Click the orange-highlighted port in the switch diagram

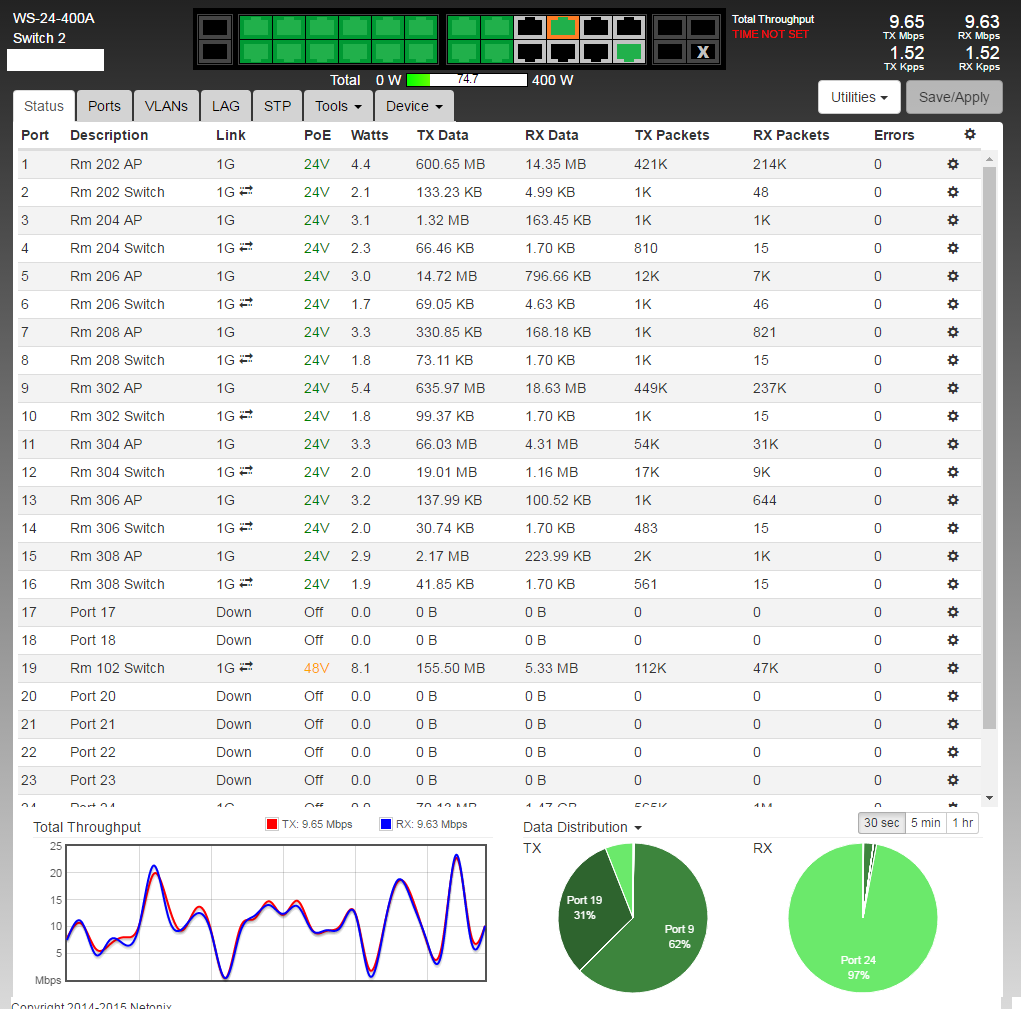(564, 27)
